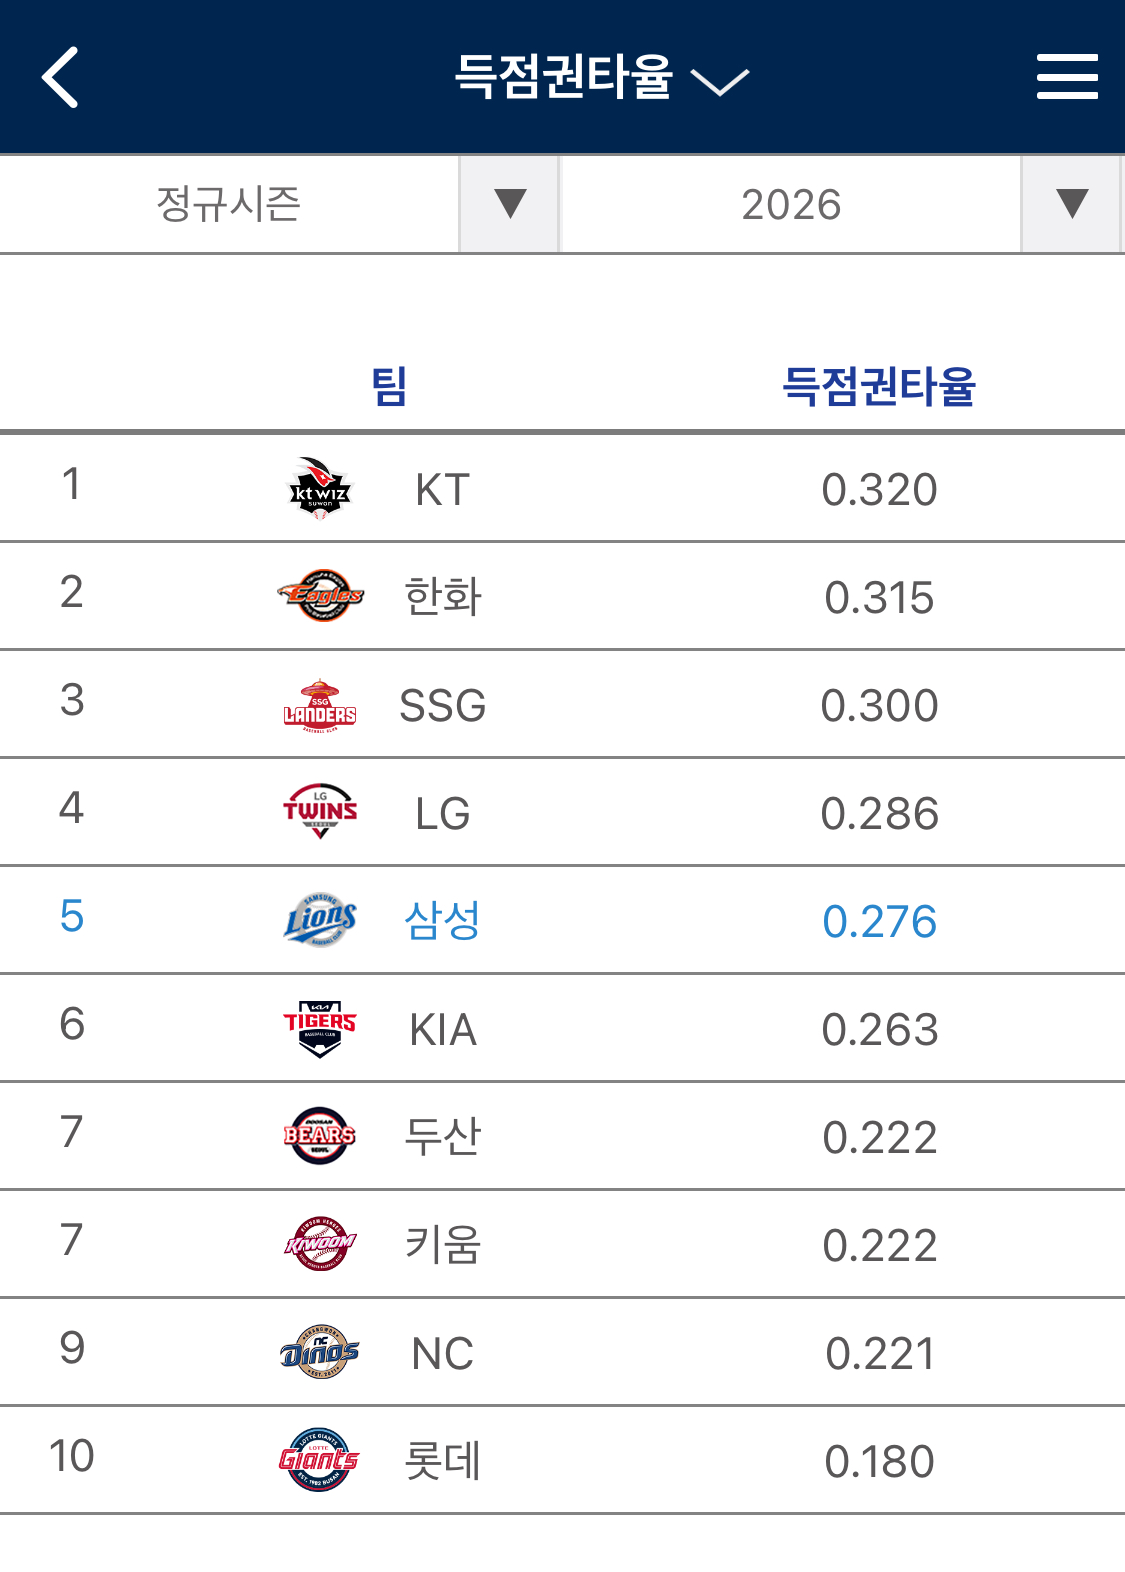Tap the back arrow icon
Screen dimensions: 1125x1572
click(60, 77)
